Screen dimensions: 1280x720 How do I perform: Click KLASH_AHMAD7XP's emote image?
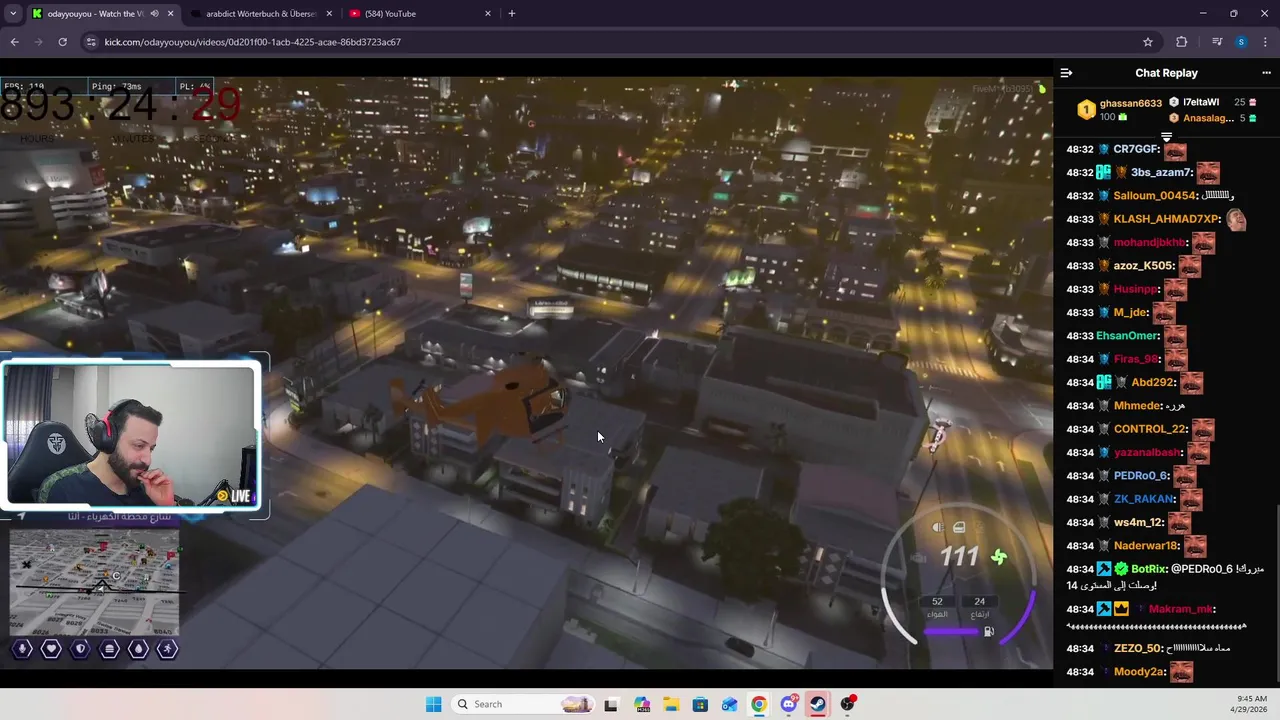click(x=1236, y=219)
